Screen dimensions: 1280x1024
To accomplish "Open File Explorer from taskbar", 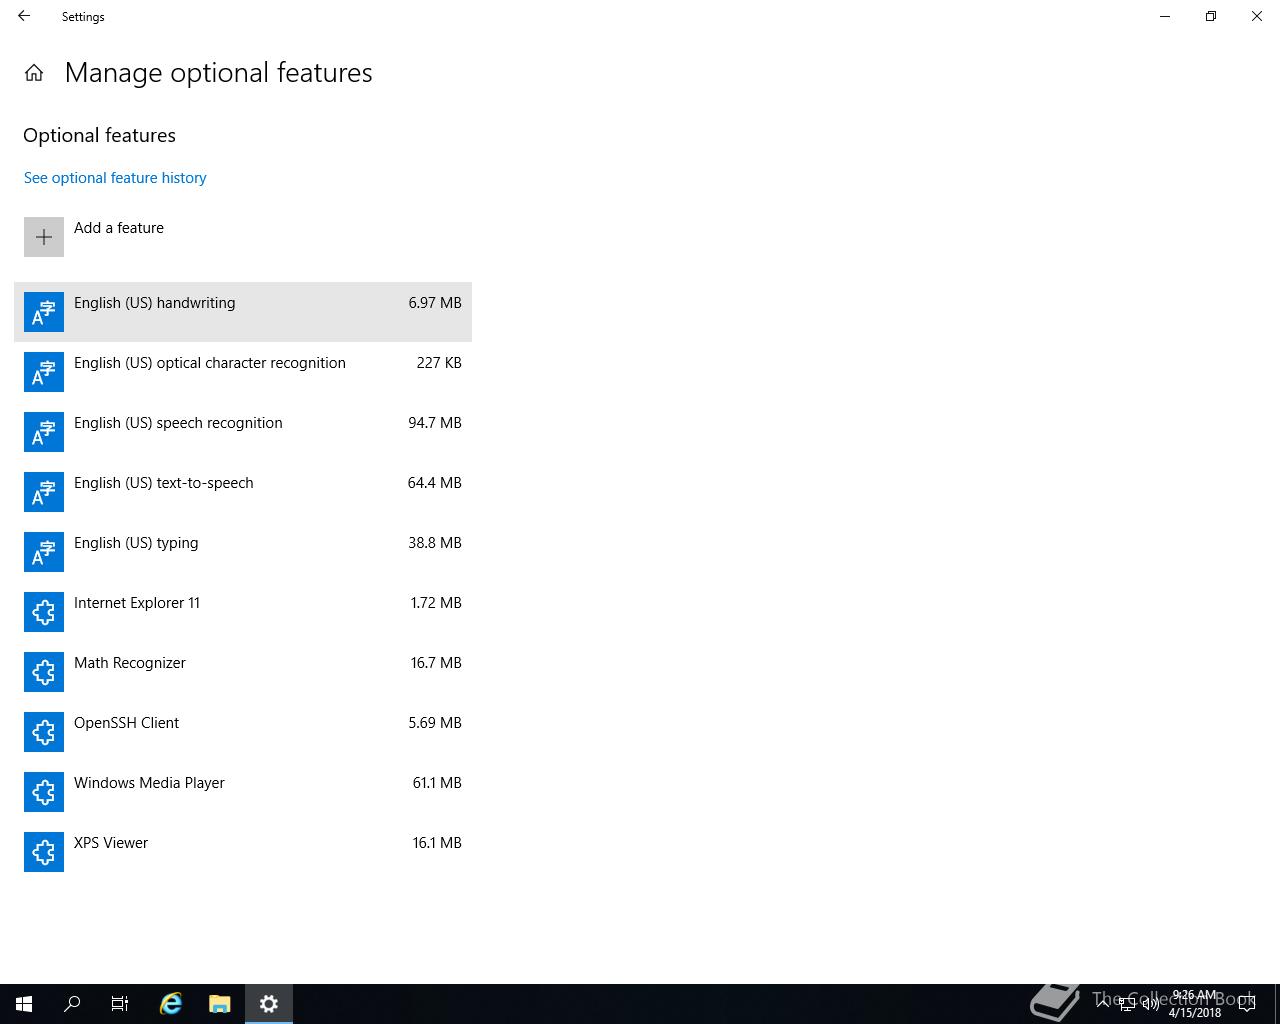I will pos(220,1004).
